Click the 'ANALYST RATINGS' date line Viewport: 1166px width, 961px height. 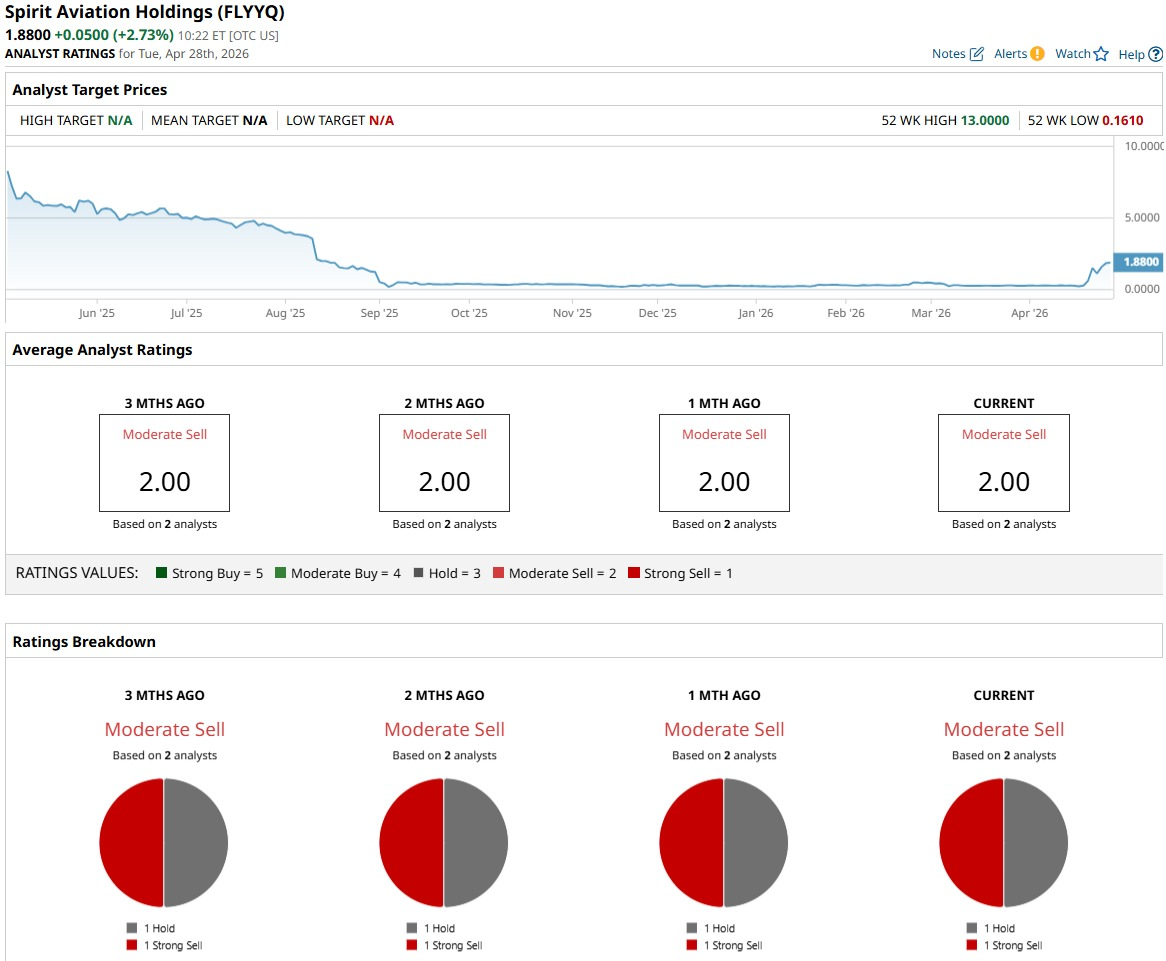click(127, 54)
